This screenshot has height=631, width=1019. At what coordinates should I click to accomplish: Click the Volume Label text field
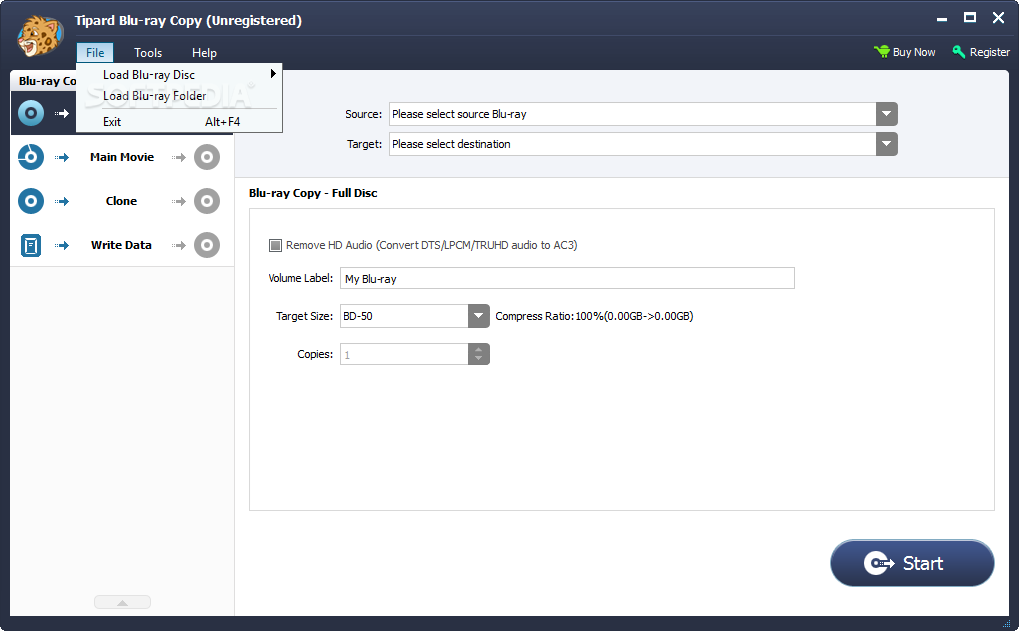567,278
